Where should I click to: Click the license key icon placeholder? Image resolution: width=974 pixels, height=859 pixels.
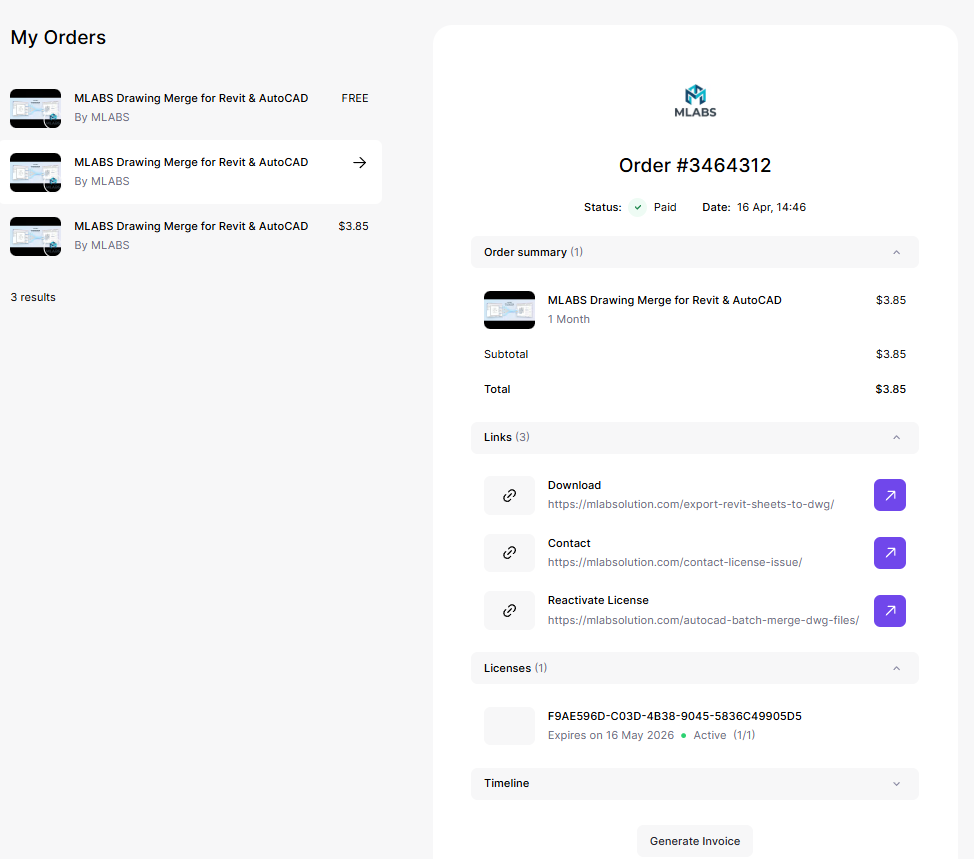[509, 725]
